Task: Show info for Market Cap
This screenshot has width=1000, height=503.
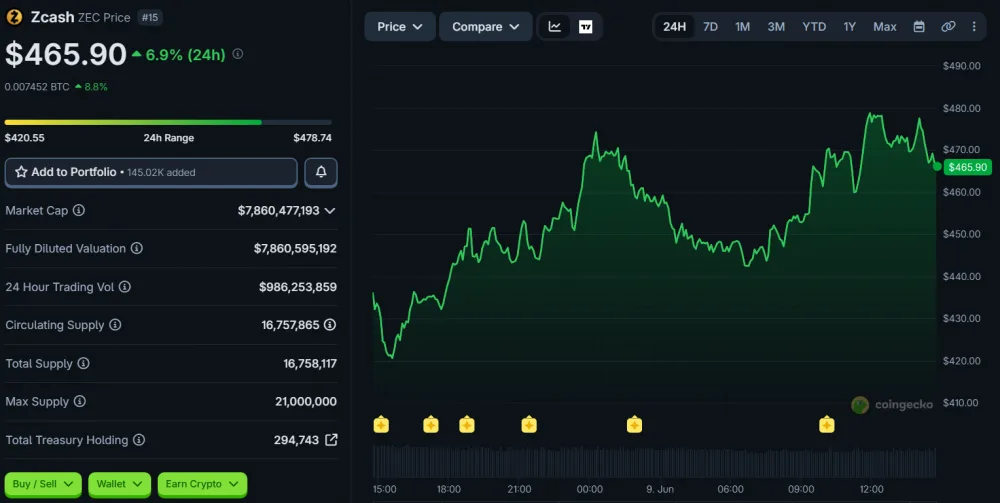Action: 78,210
